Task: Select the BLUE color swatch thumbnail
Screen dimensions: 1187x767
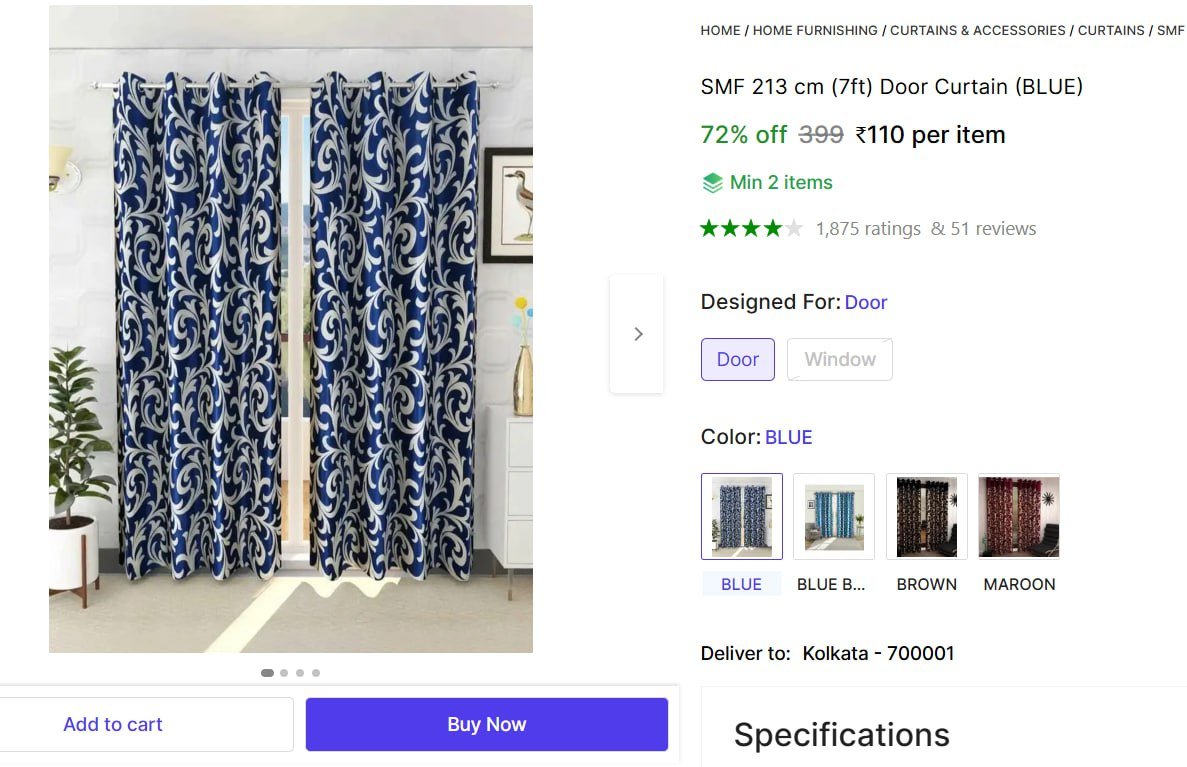Action: [742, 516]
